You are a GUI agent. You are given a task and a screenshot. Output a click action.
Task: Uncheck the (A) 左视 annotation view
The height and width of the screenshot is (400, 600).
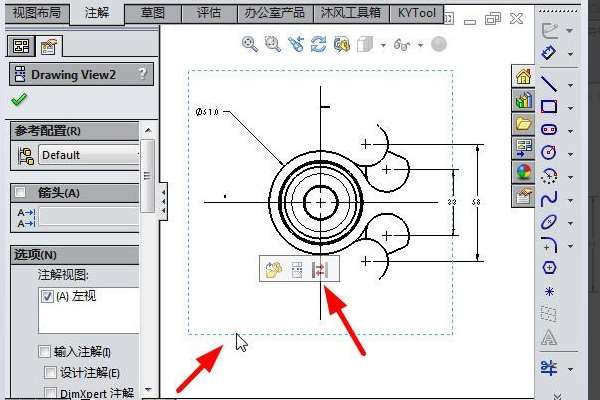[47, 296]
